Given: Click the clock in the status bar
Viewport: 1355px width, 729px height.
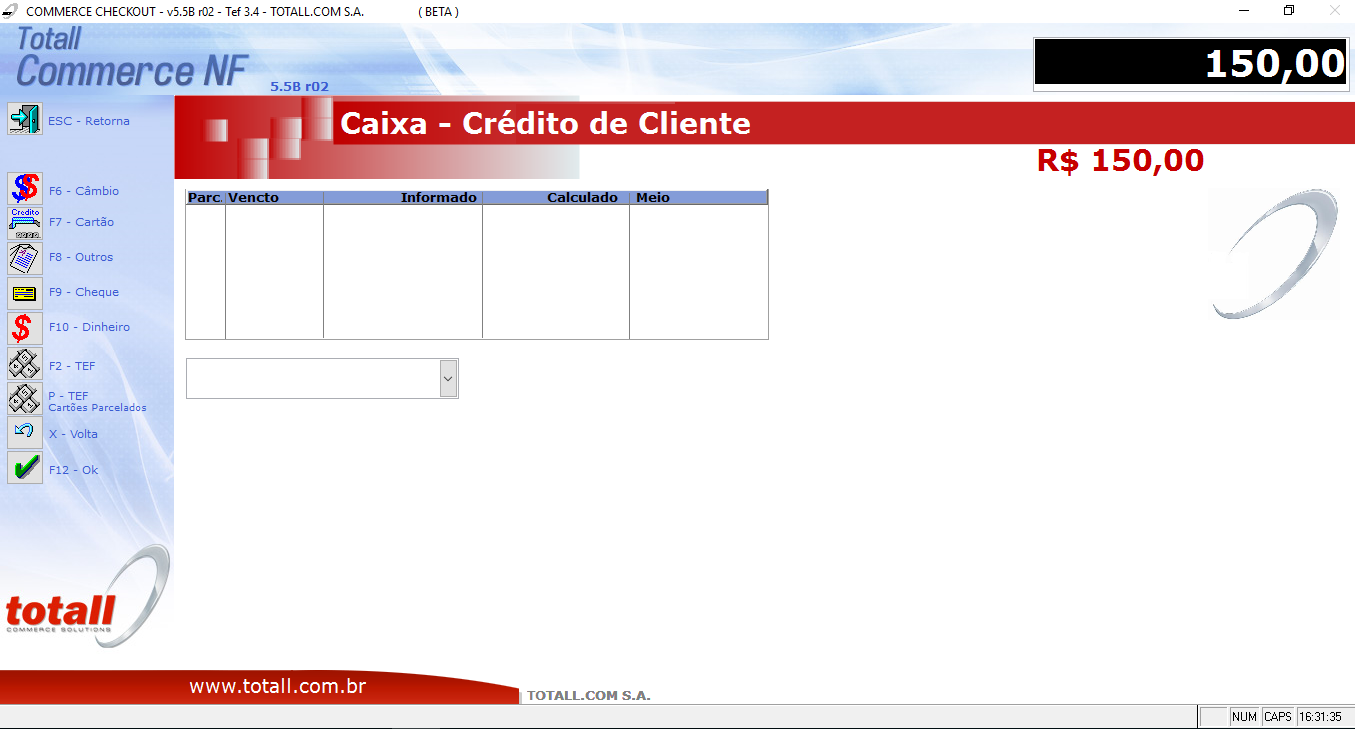Looking at the screenshot, I should (x=1321, y=717).
